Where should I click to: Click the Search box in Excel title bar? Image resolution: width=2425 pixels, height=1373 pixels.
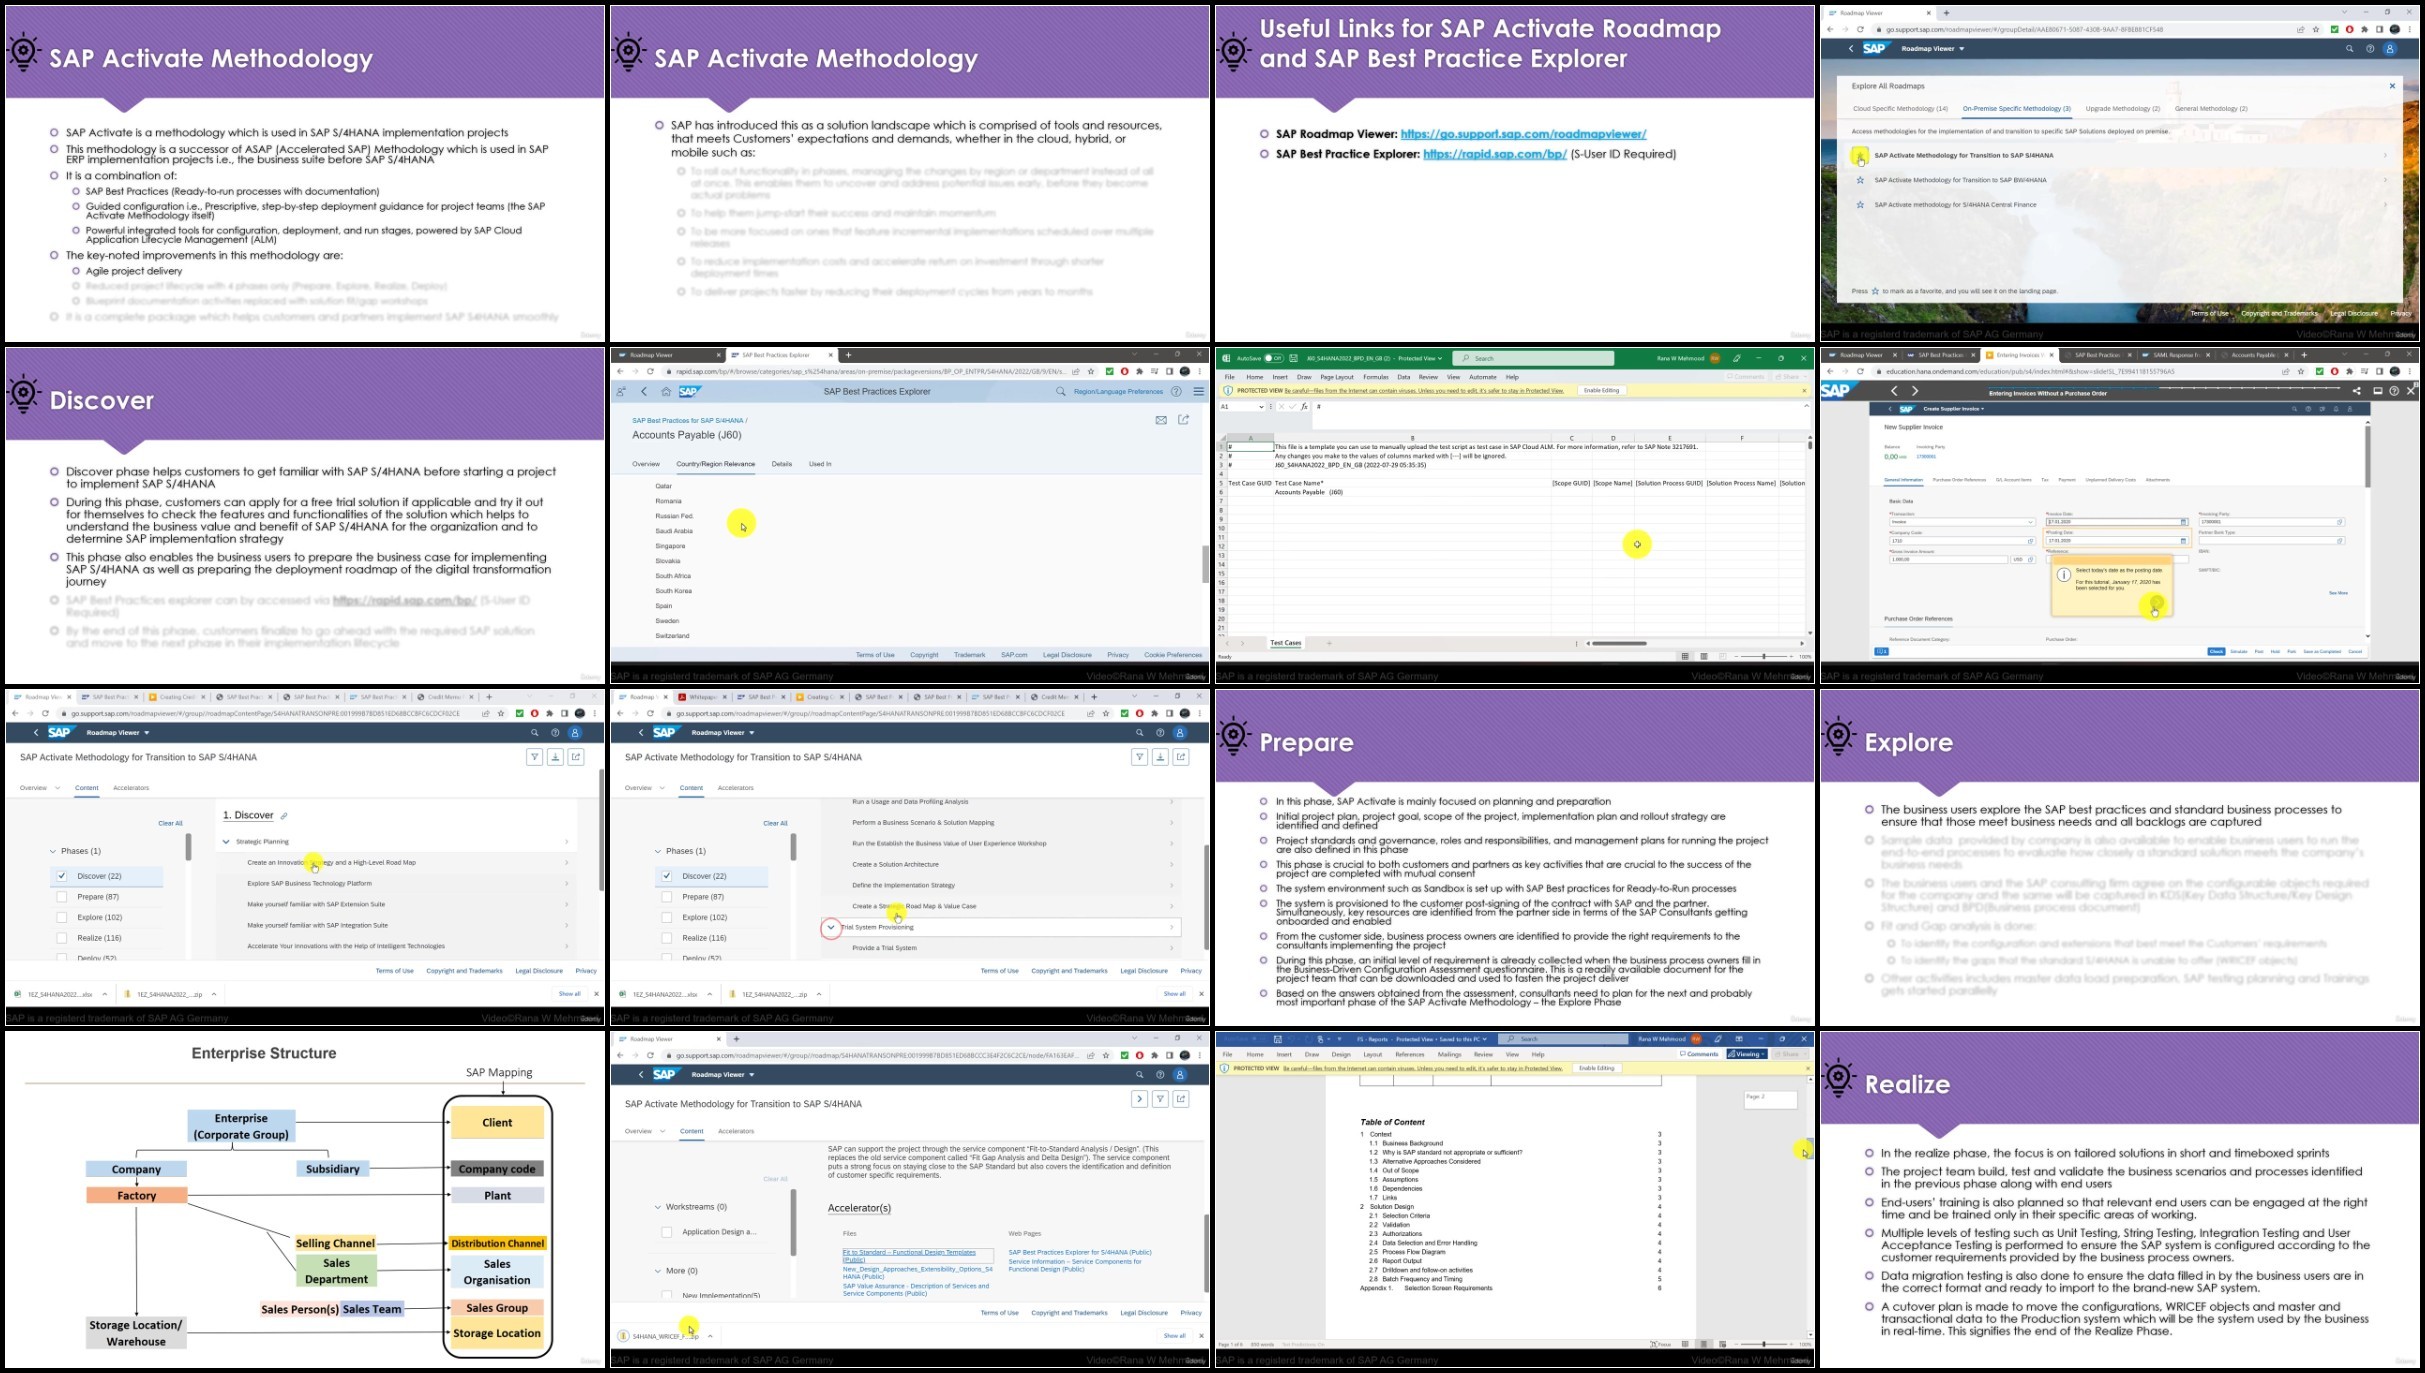(x=1533, y=358)
